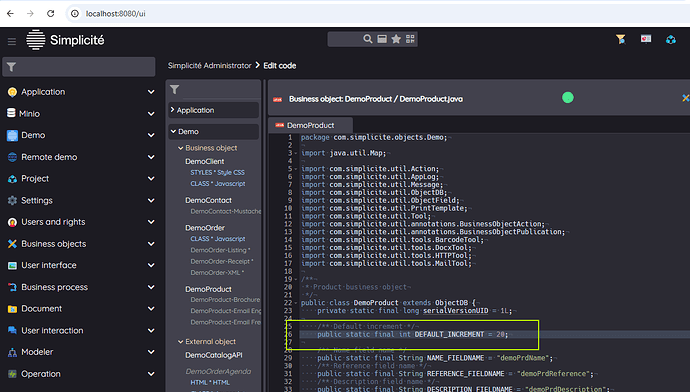Screen dimensions: 690x392
Task: Expand Remote demo menu chevron
Action: [151, 157]
